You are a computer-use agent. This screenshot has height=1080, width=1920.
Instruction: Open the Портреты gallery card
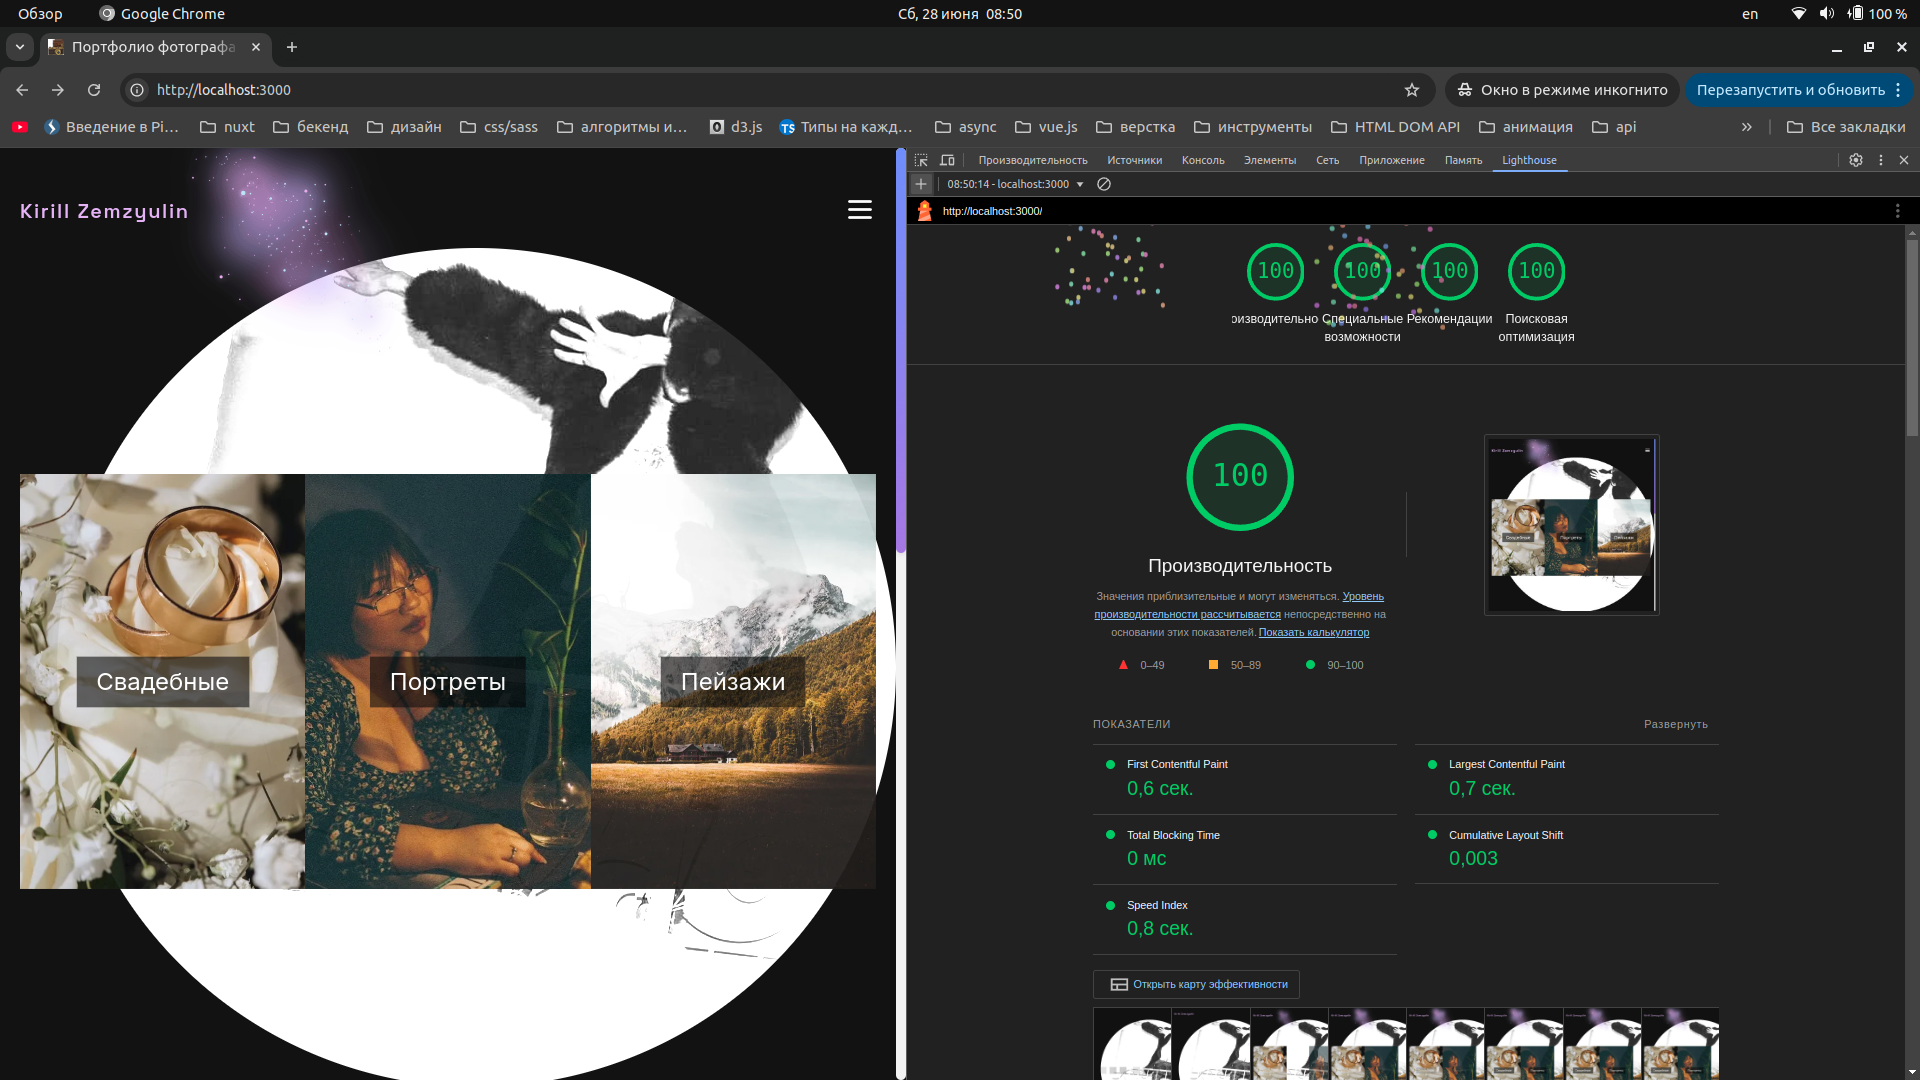pos(447,681)
